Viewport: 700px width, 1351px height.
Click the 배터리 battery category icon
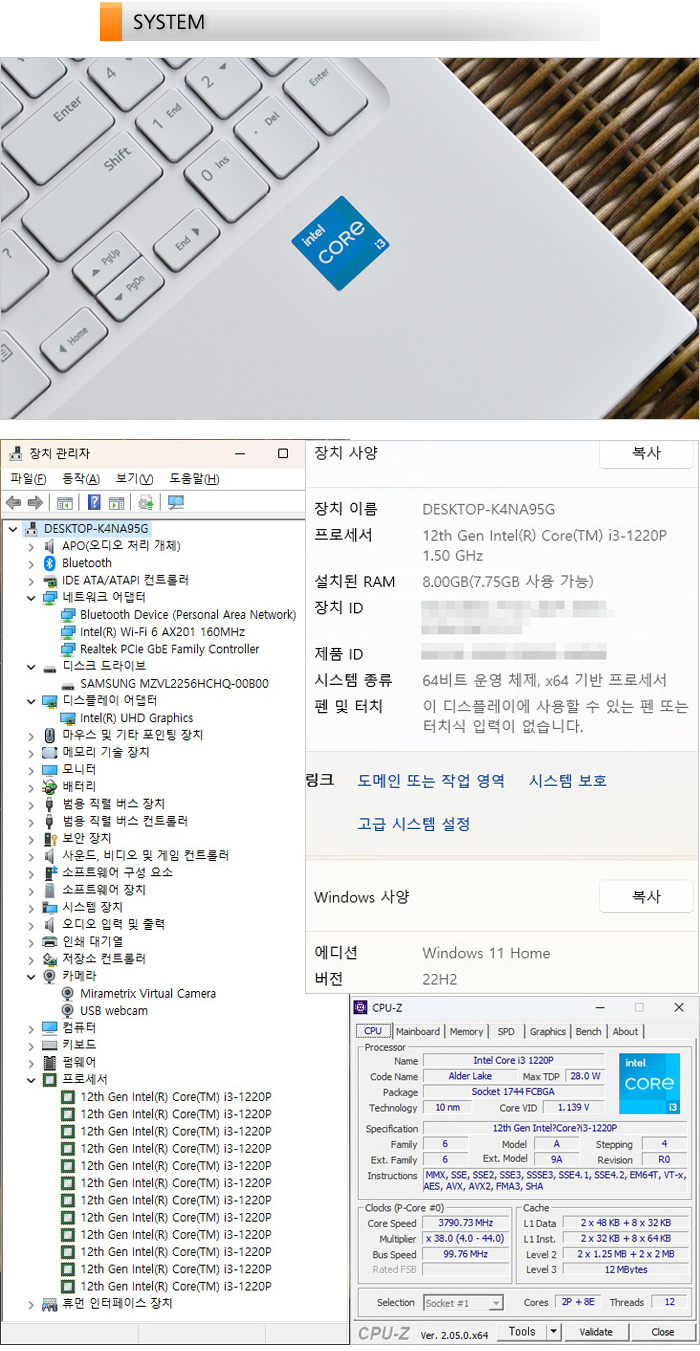pyautogui.click(x=50, y=787)
